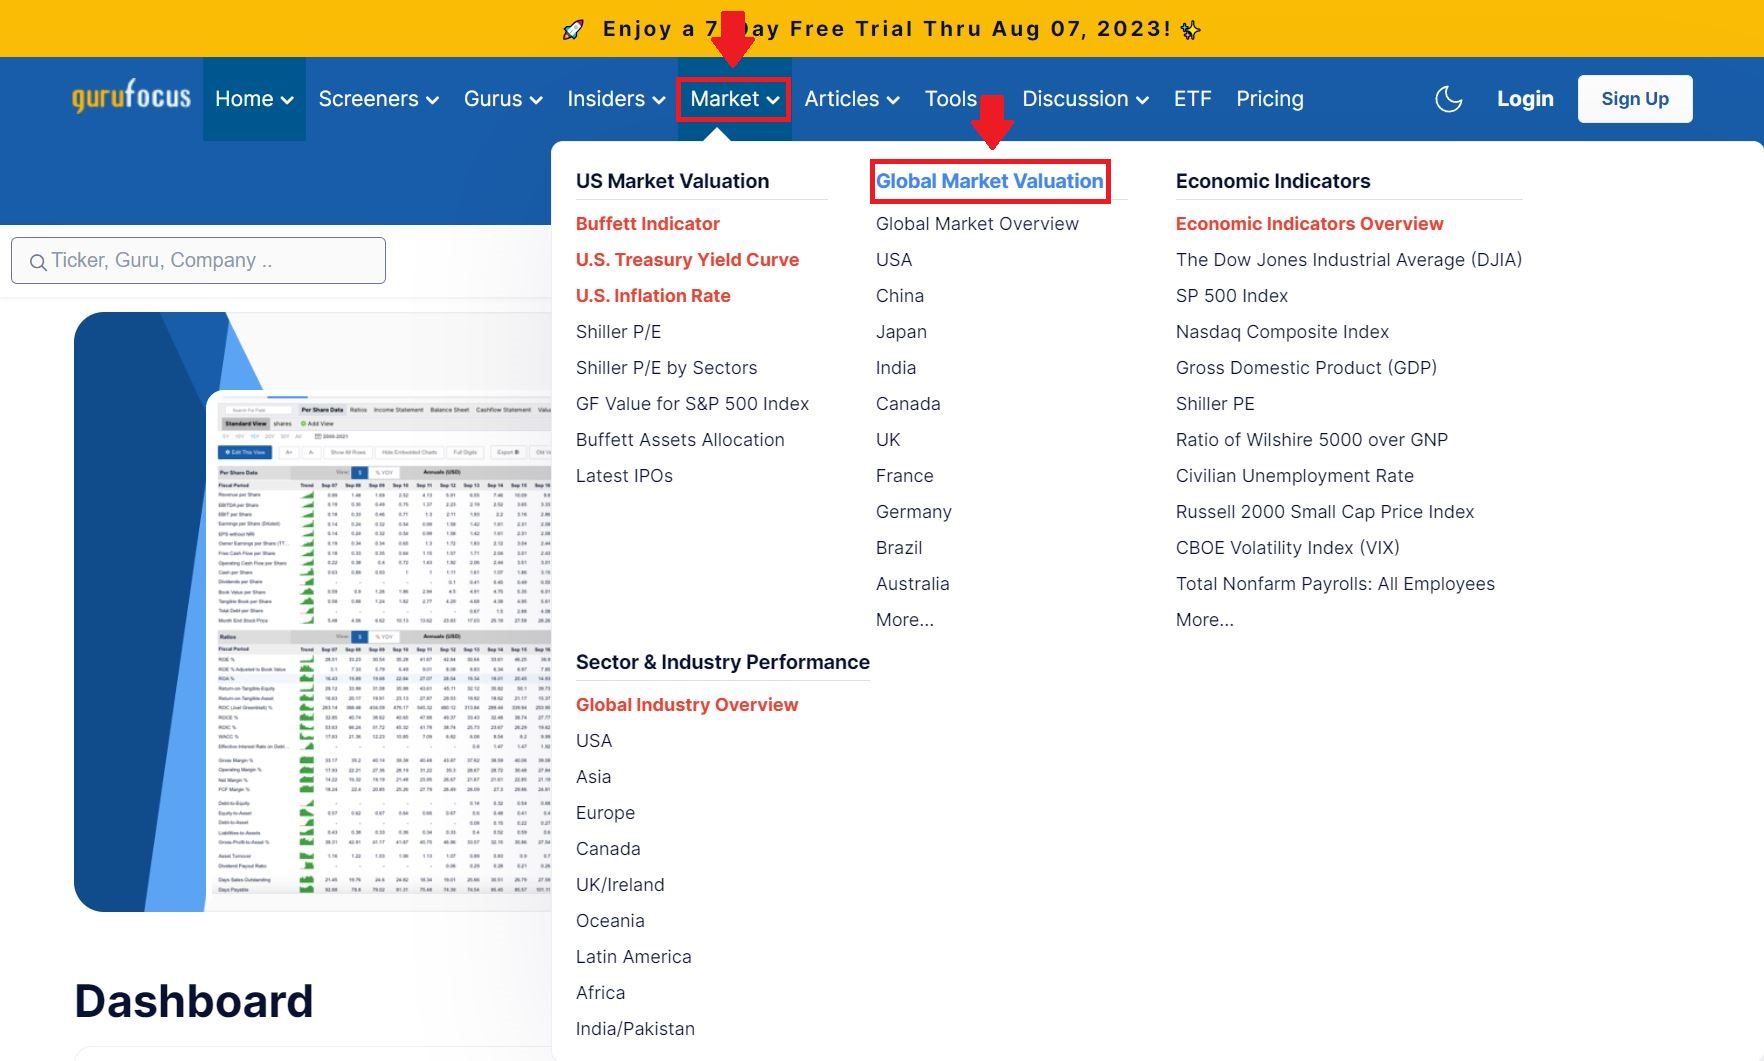The image size is (1764, 1061).
Task: Toggle dark mode moon icon
Action: [x=1448, y=99]
